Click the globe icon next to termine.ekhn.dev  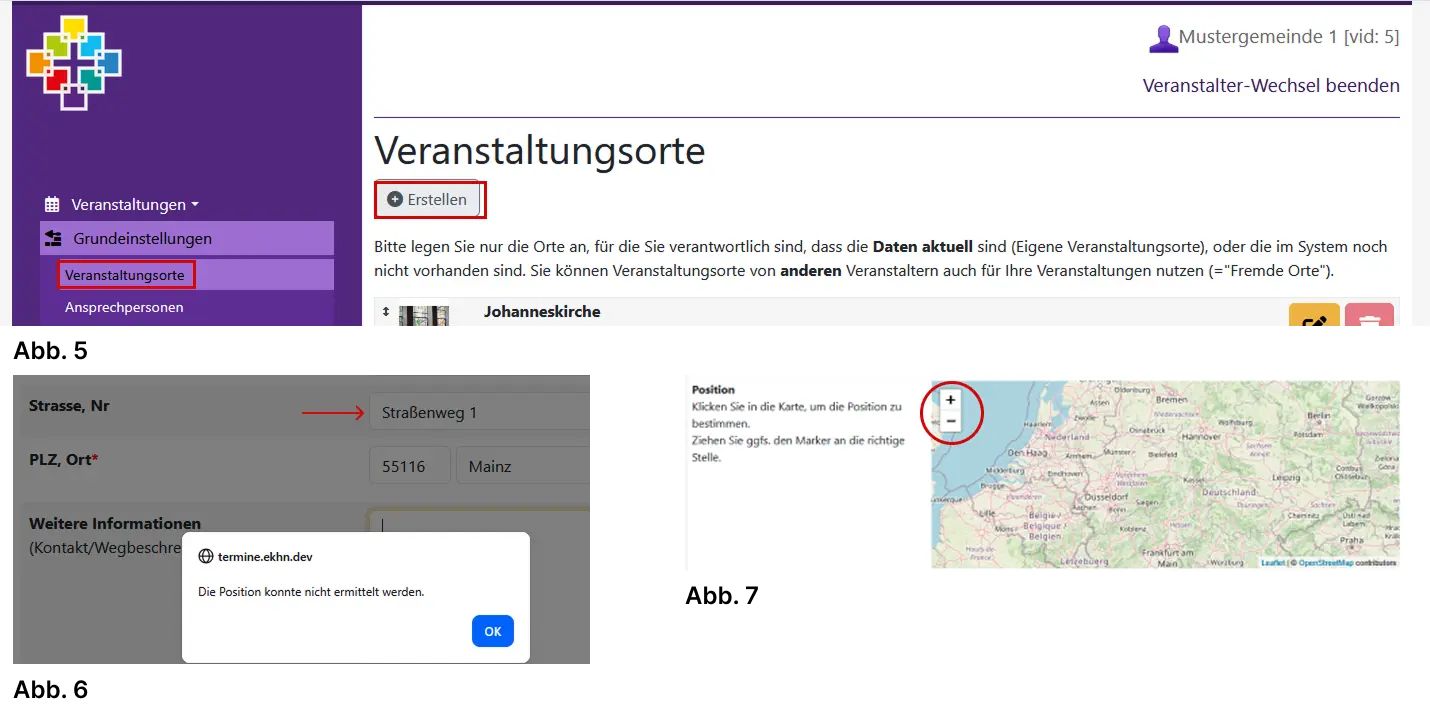206,557
